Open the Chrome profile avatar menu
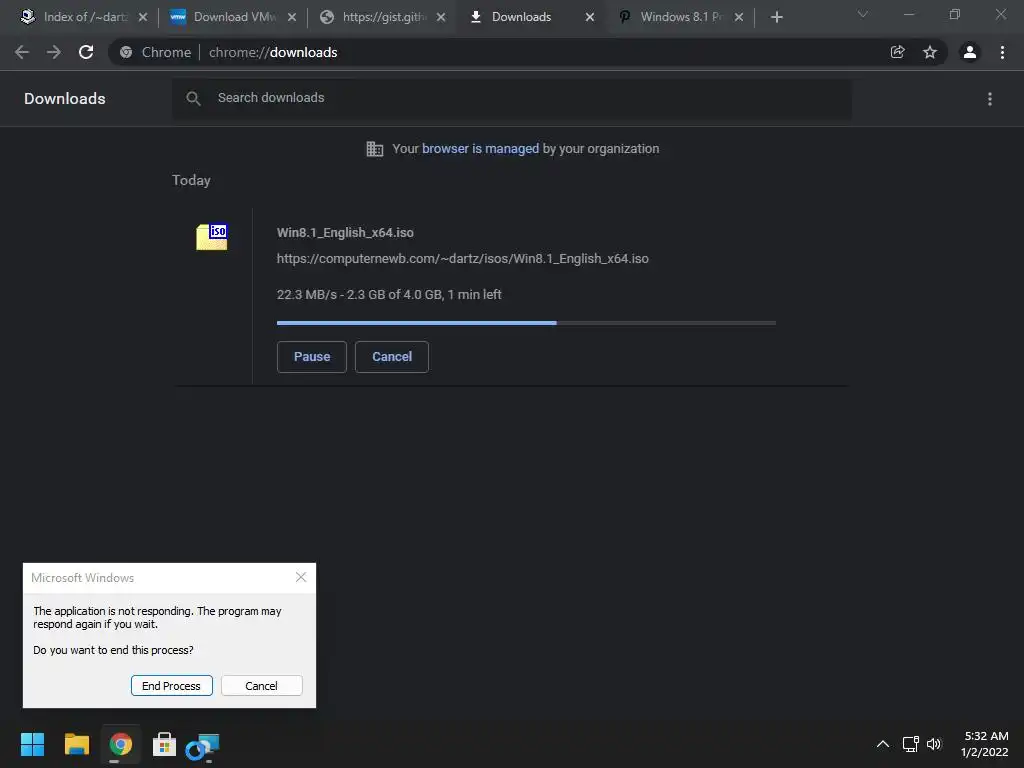 [x=970, y=52]
